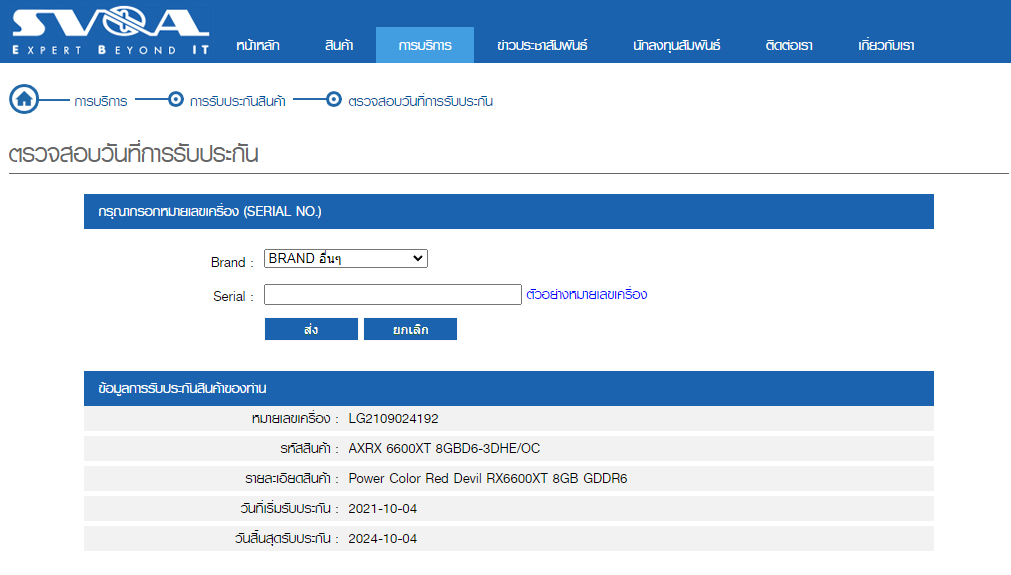Click the วันสิ้นสุดรับประกัน label
1011x575 pixels.
[x=286, y=538]
